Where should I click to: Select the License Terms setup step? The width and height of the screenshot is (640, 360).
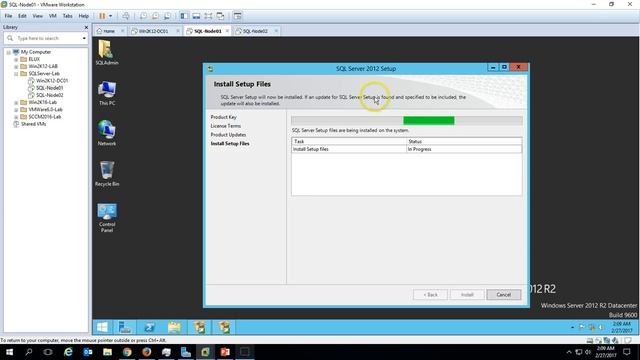(x=225, y=126)
